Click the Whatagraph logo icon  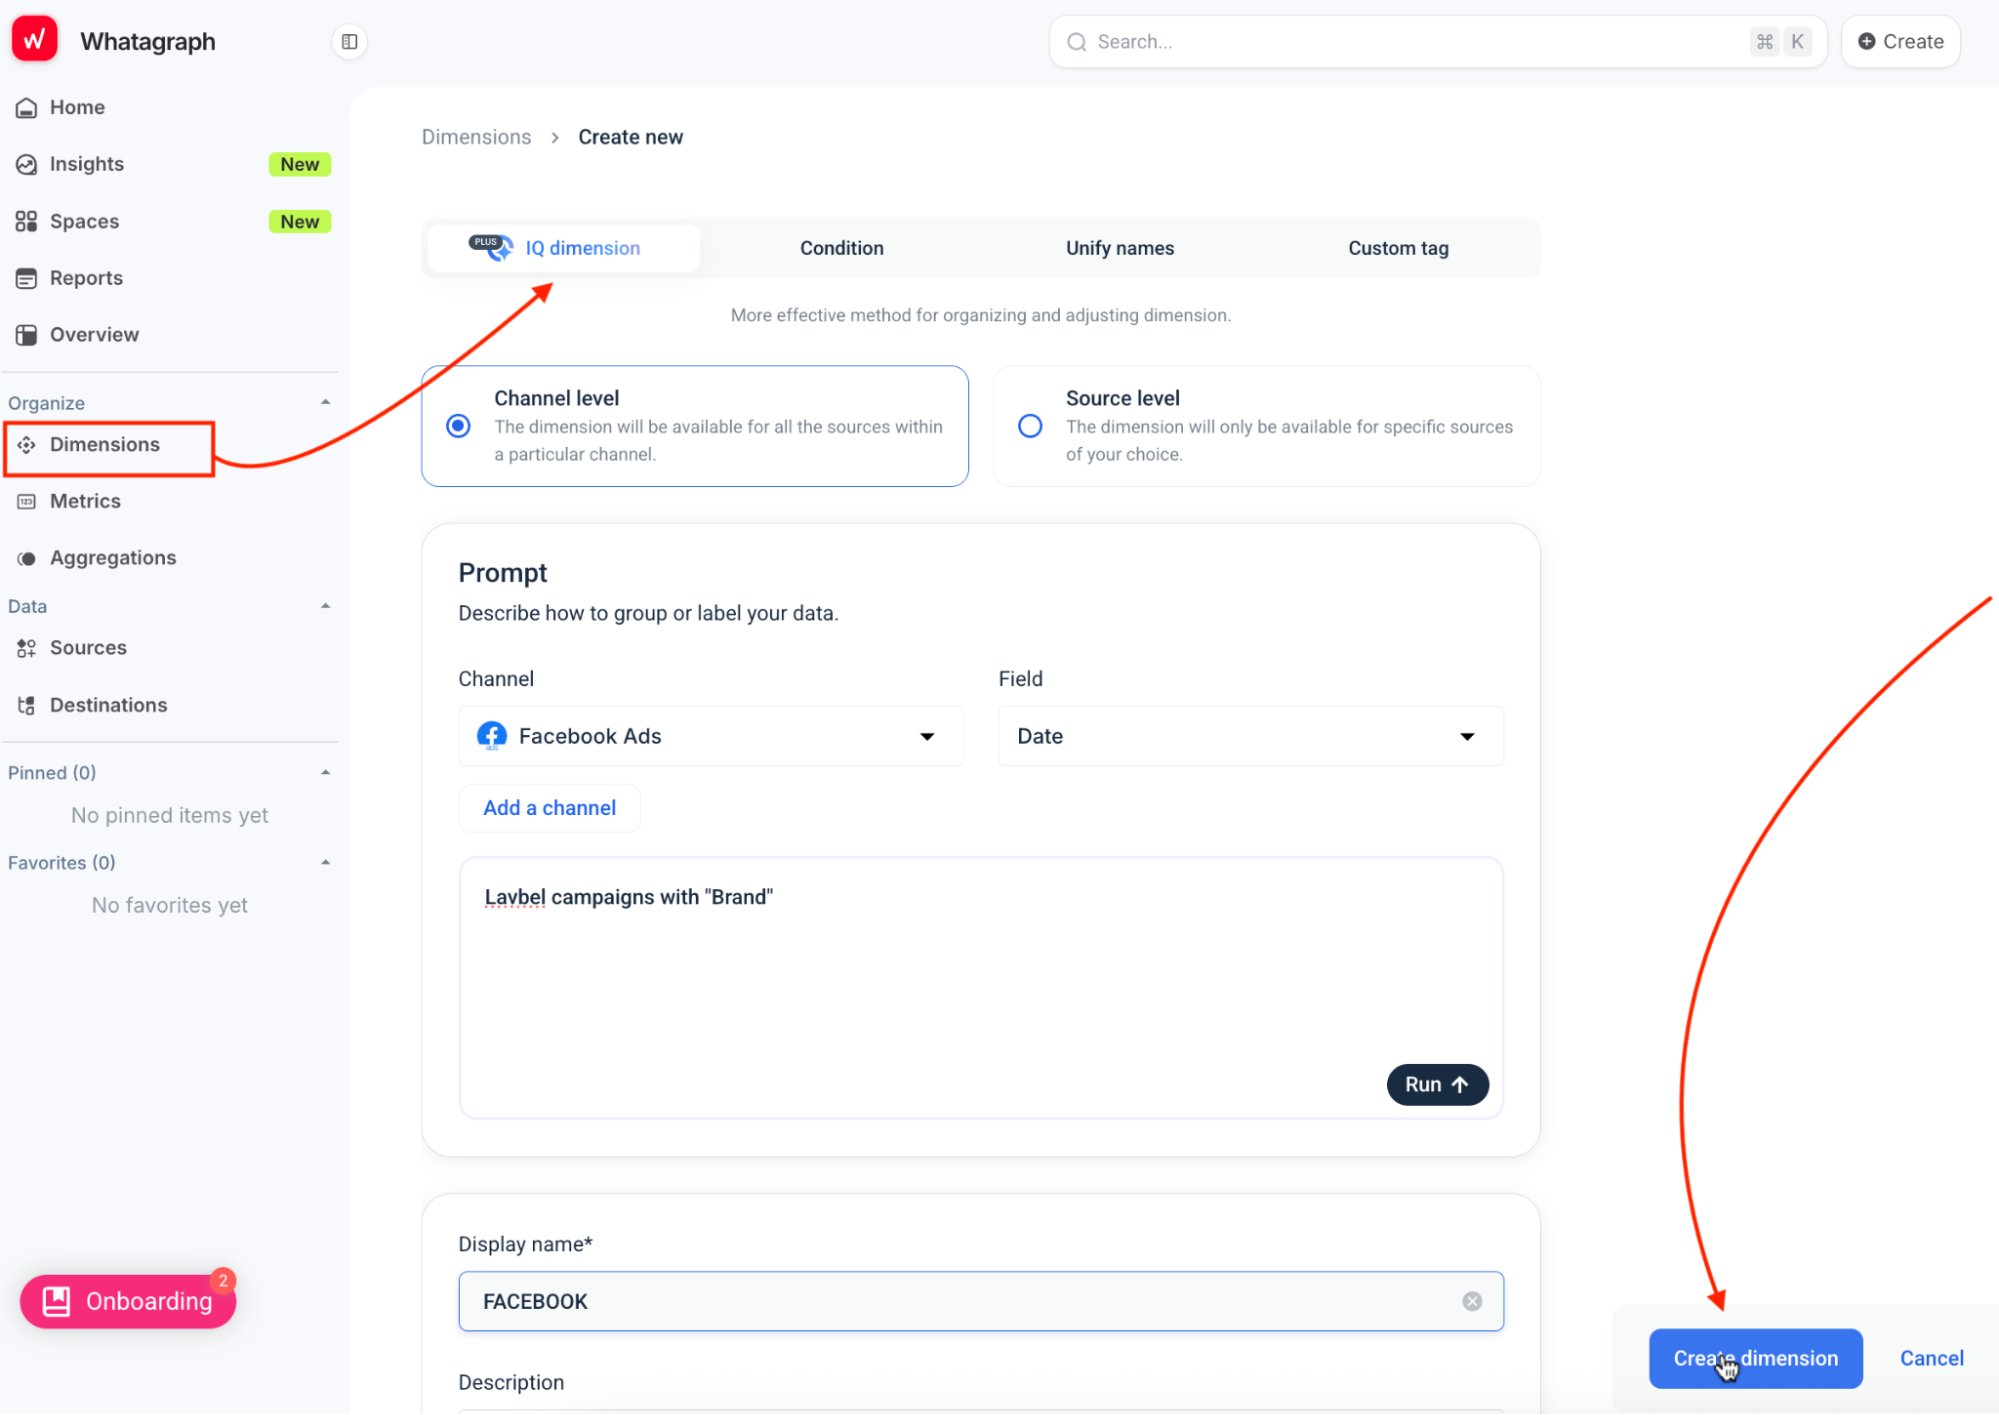coord(34,40)
